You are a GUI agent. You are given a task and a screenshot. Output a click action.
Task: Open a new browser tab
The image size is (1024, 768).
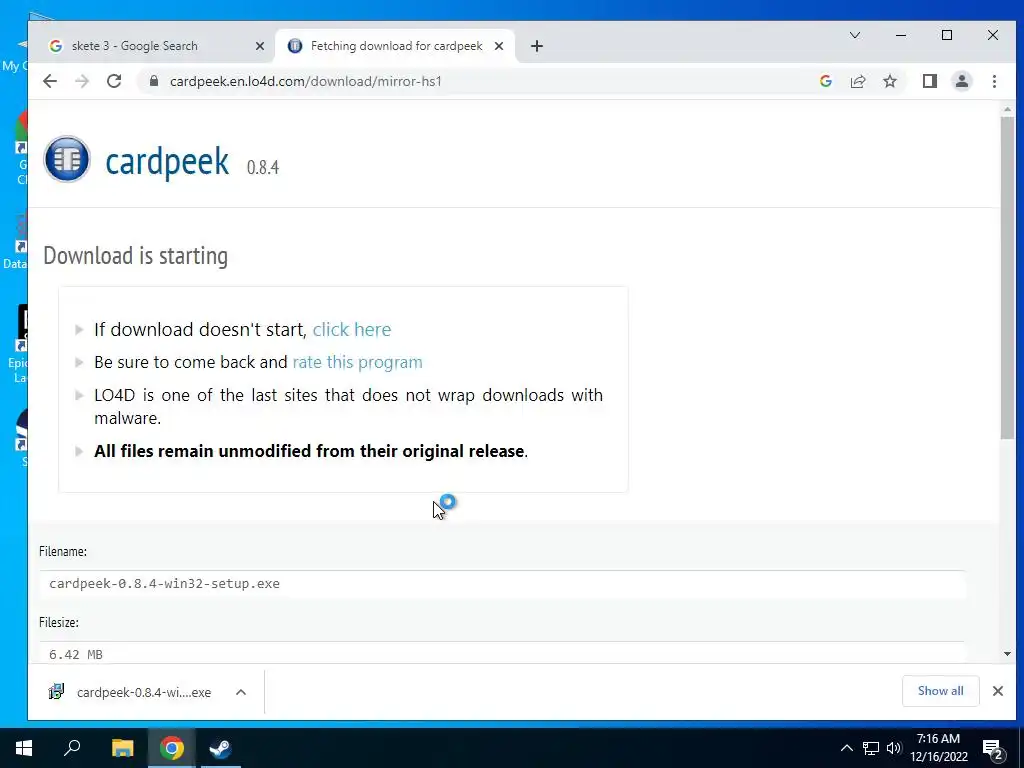coord(536,46)
